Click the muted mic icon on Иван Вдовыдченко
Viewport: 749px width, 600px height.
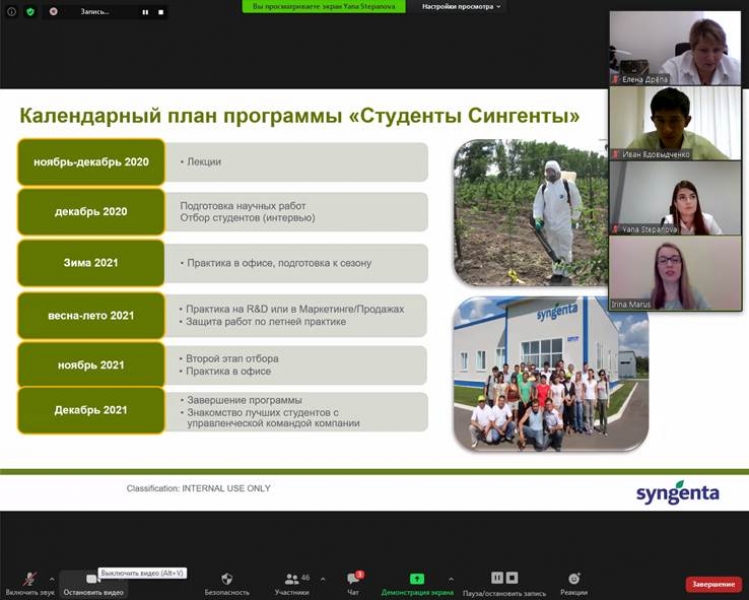coord(616,154)
